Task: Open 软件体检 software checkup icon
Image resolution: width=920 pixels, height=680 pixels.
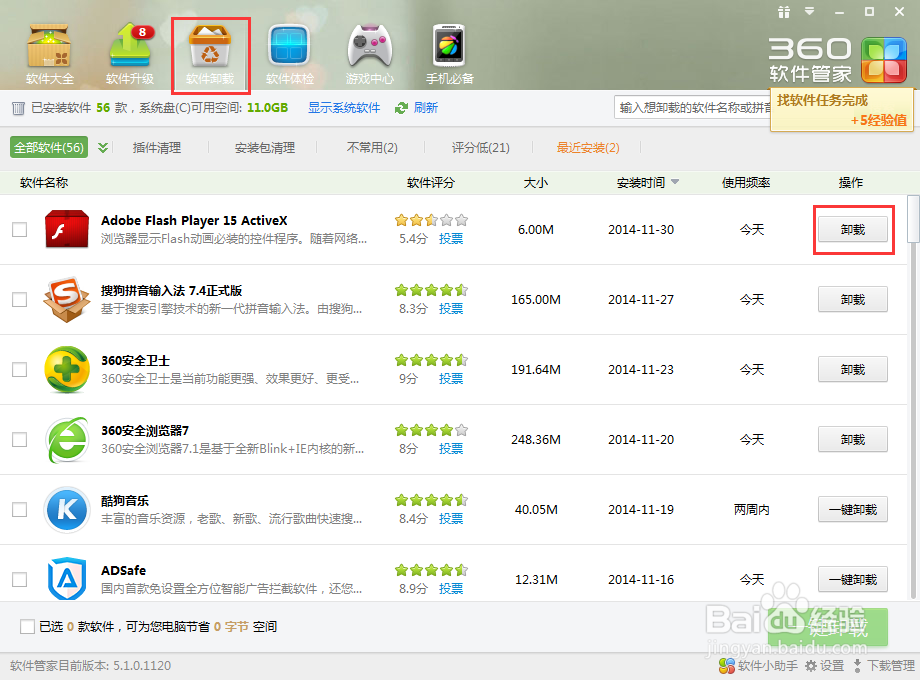Action: (x=289, y=54)
